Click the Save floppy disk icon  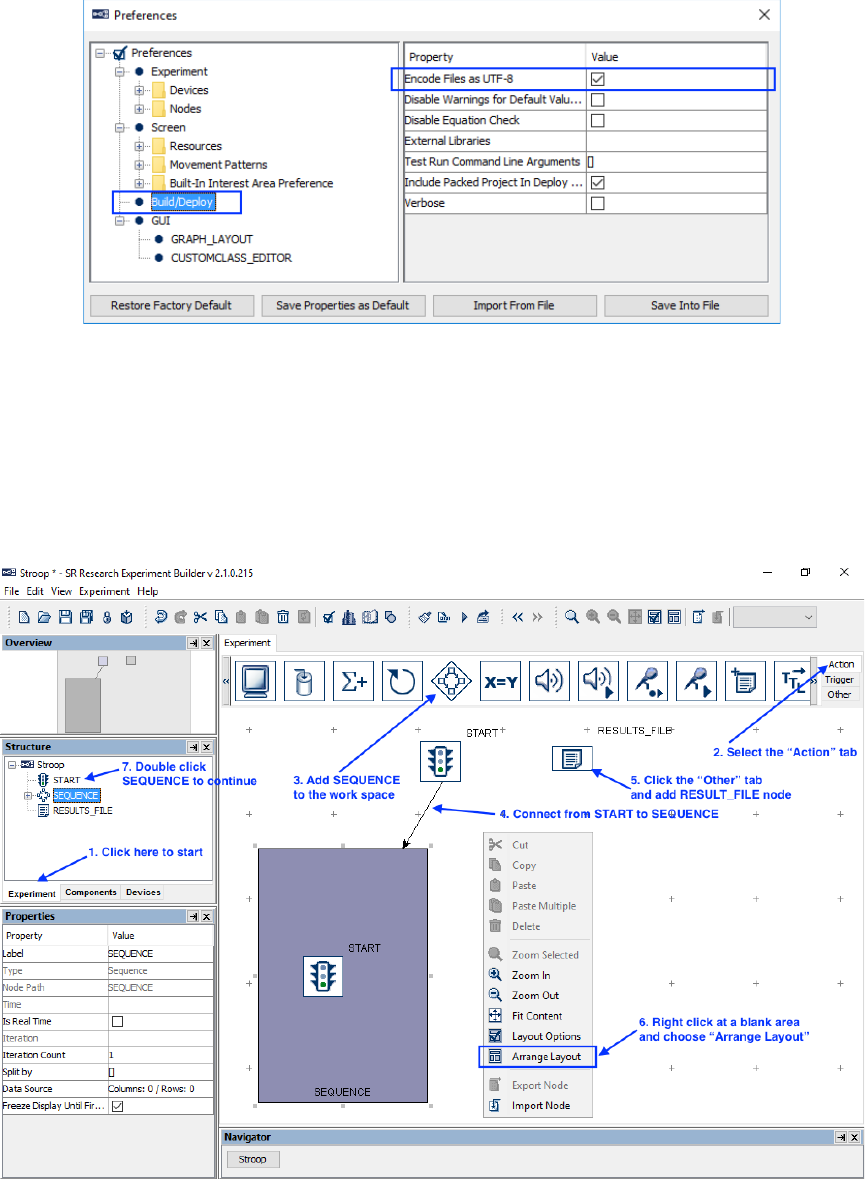click(65, 617)
